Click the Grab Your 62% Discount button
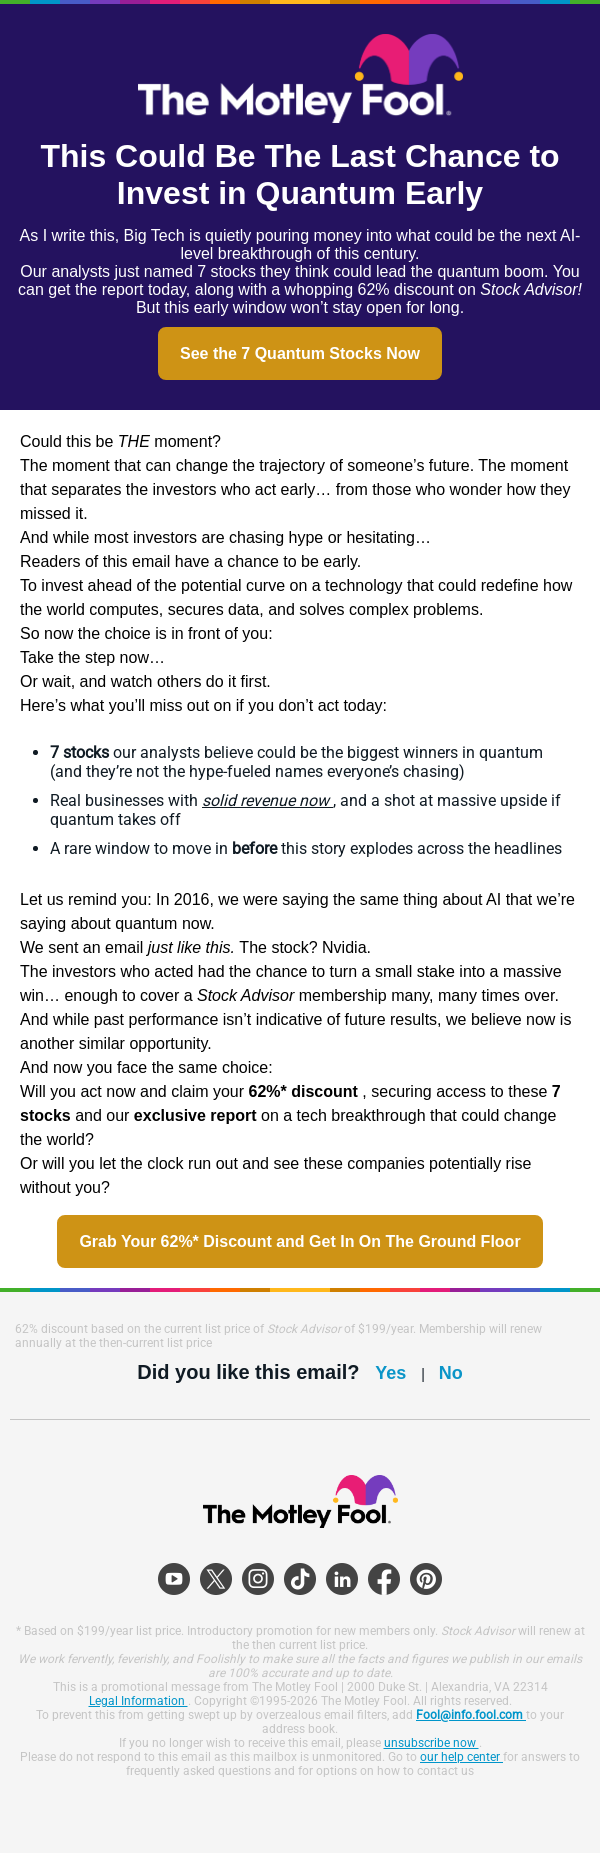 pyautogui.click(x=300, y=1241)
